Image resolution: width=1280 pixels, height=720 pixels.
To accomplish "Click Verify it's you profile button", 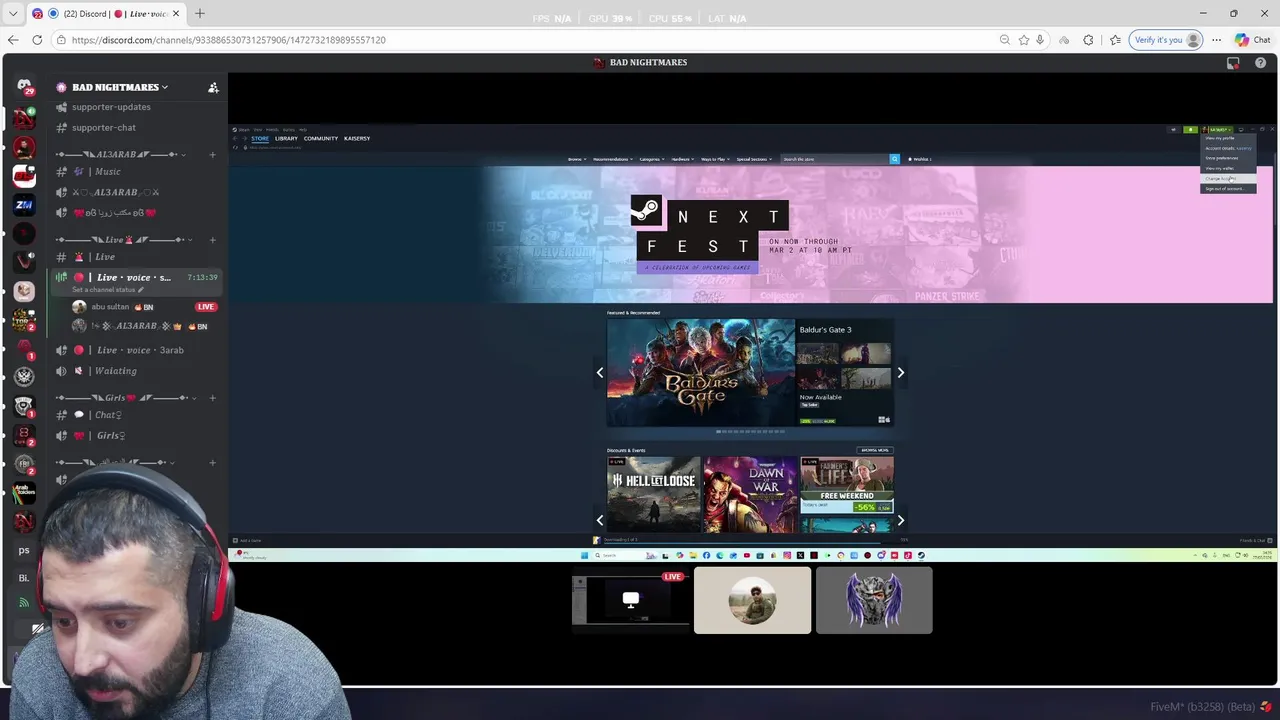I will 1166,40.
